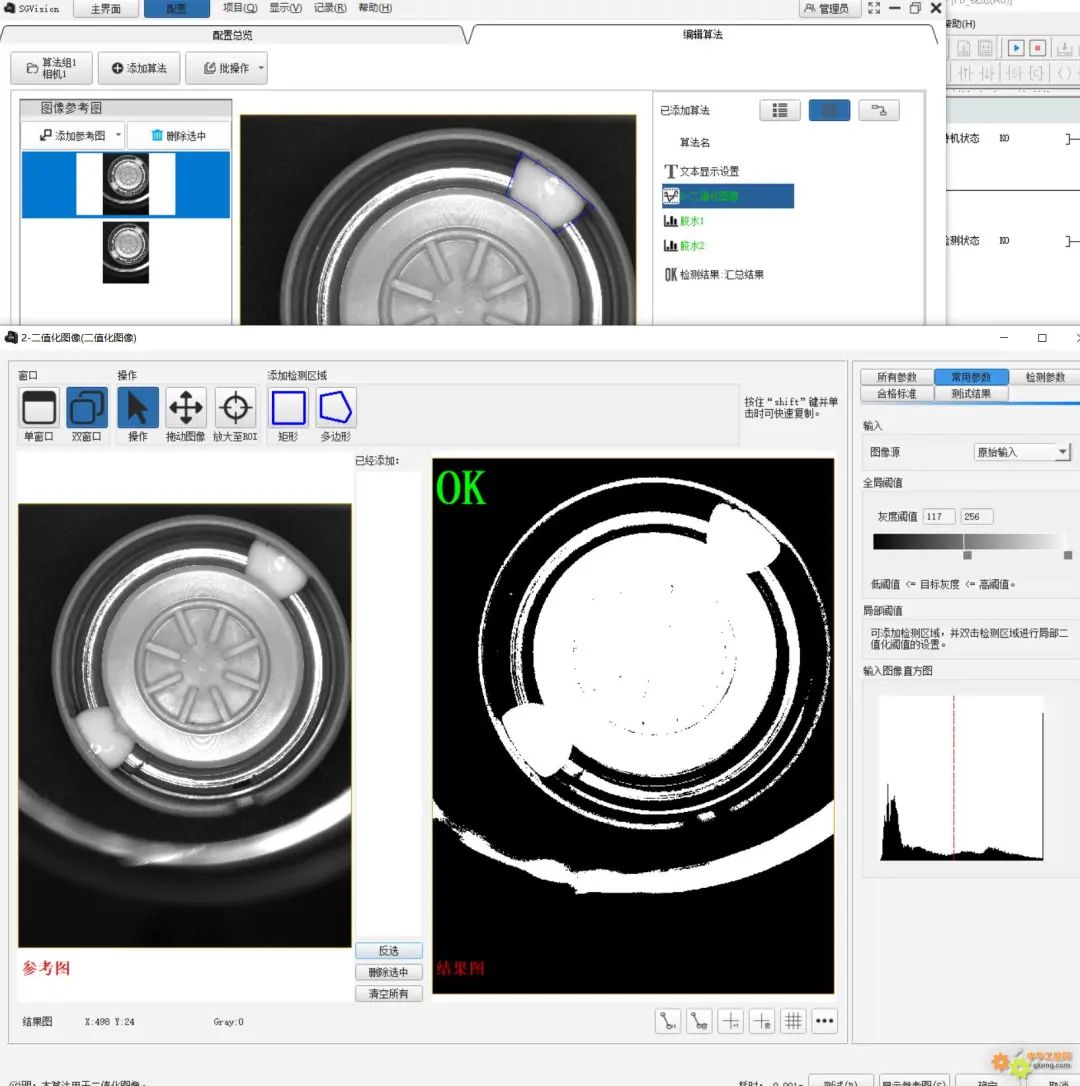This screenshot has height=1086, width=1080.
Task: Open 帮助(H) menu in background window
Action: pos(962,24)
